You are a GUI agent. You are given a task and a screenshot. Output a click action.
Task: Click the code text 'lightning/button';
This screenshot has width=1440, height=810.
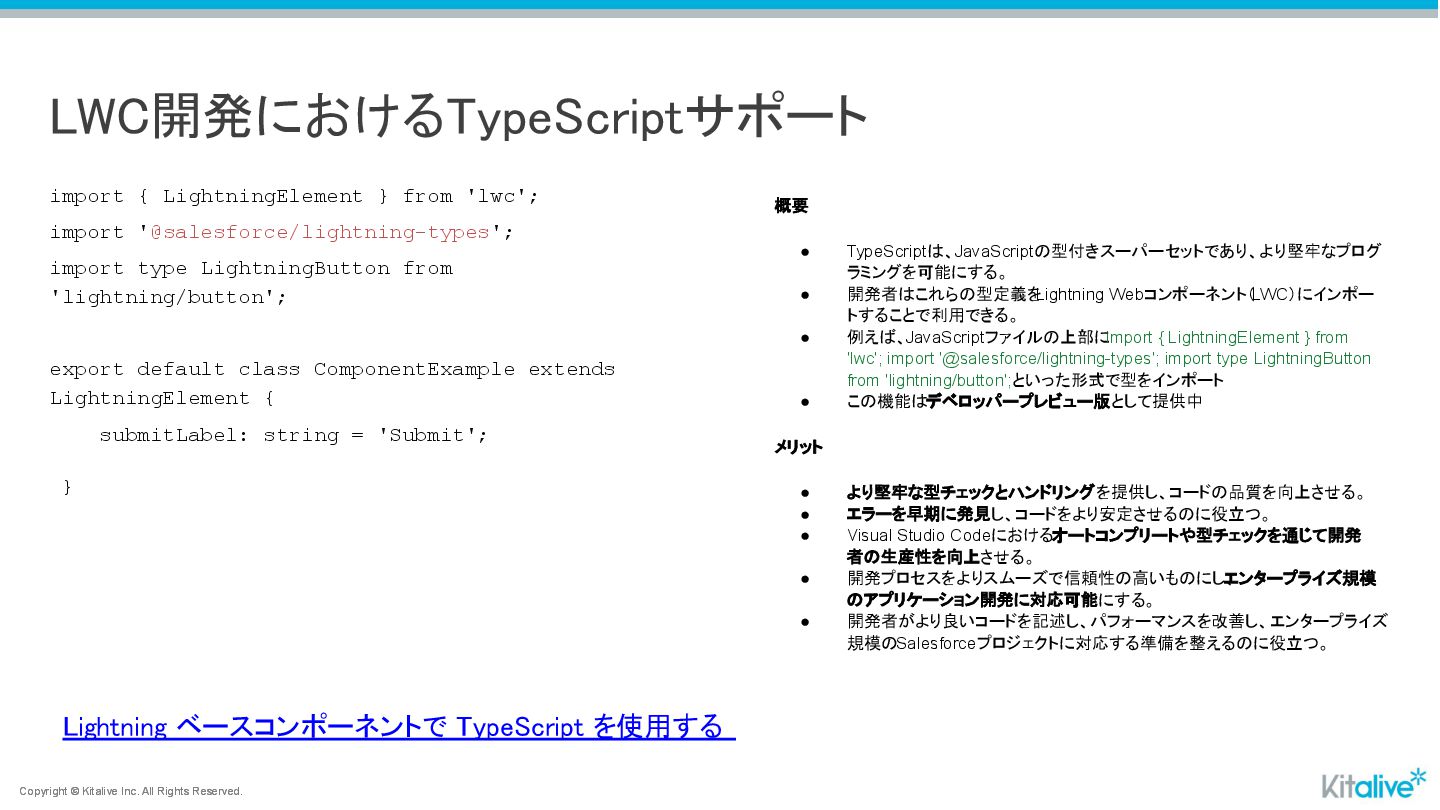tap(169, 297)
